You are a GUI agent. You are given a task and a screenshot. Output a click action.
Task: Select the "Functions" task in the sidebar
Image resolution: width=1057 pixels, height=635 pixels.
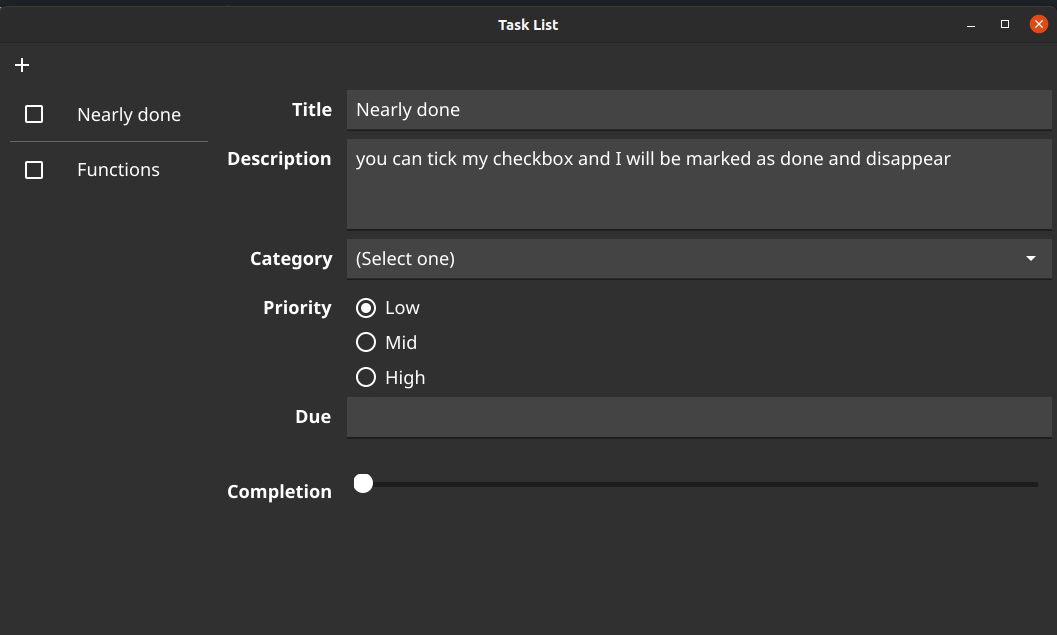(x=118, y=169)
